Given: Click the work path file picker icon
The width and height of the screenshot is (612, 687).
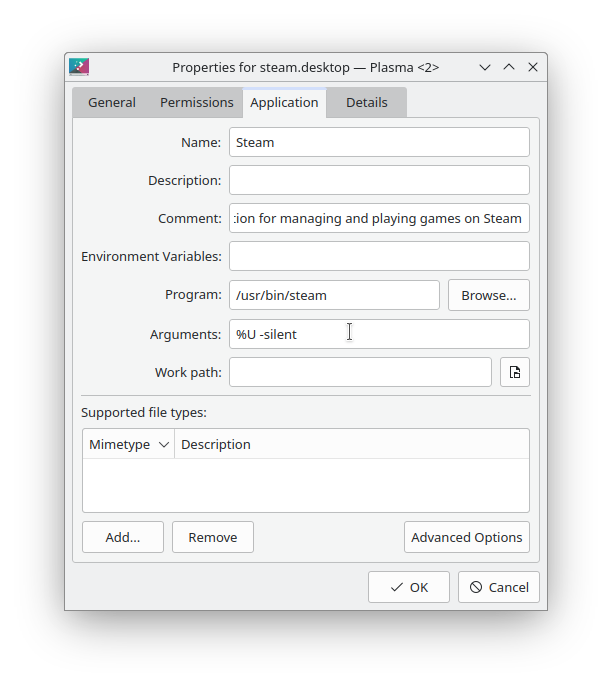Looking at the screenshot, I should click(514, 372).
